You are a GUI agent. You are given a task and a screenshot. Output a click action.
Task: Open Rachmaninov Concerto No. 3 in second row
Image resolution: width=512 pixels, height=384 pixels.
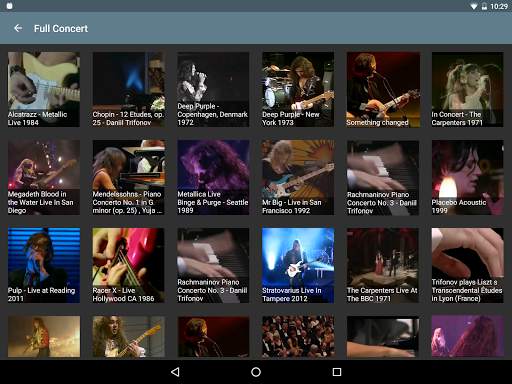[383, 177]
